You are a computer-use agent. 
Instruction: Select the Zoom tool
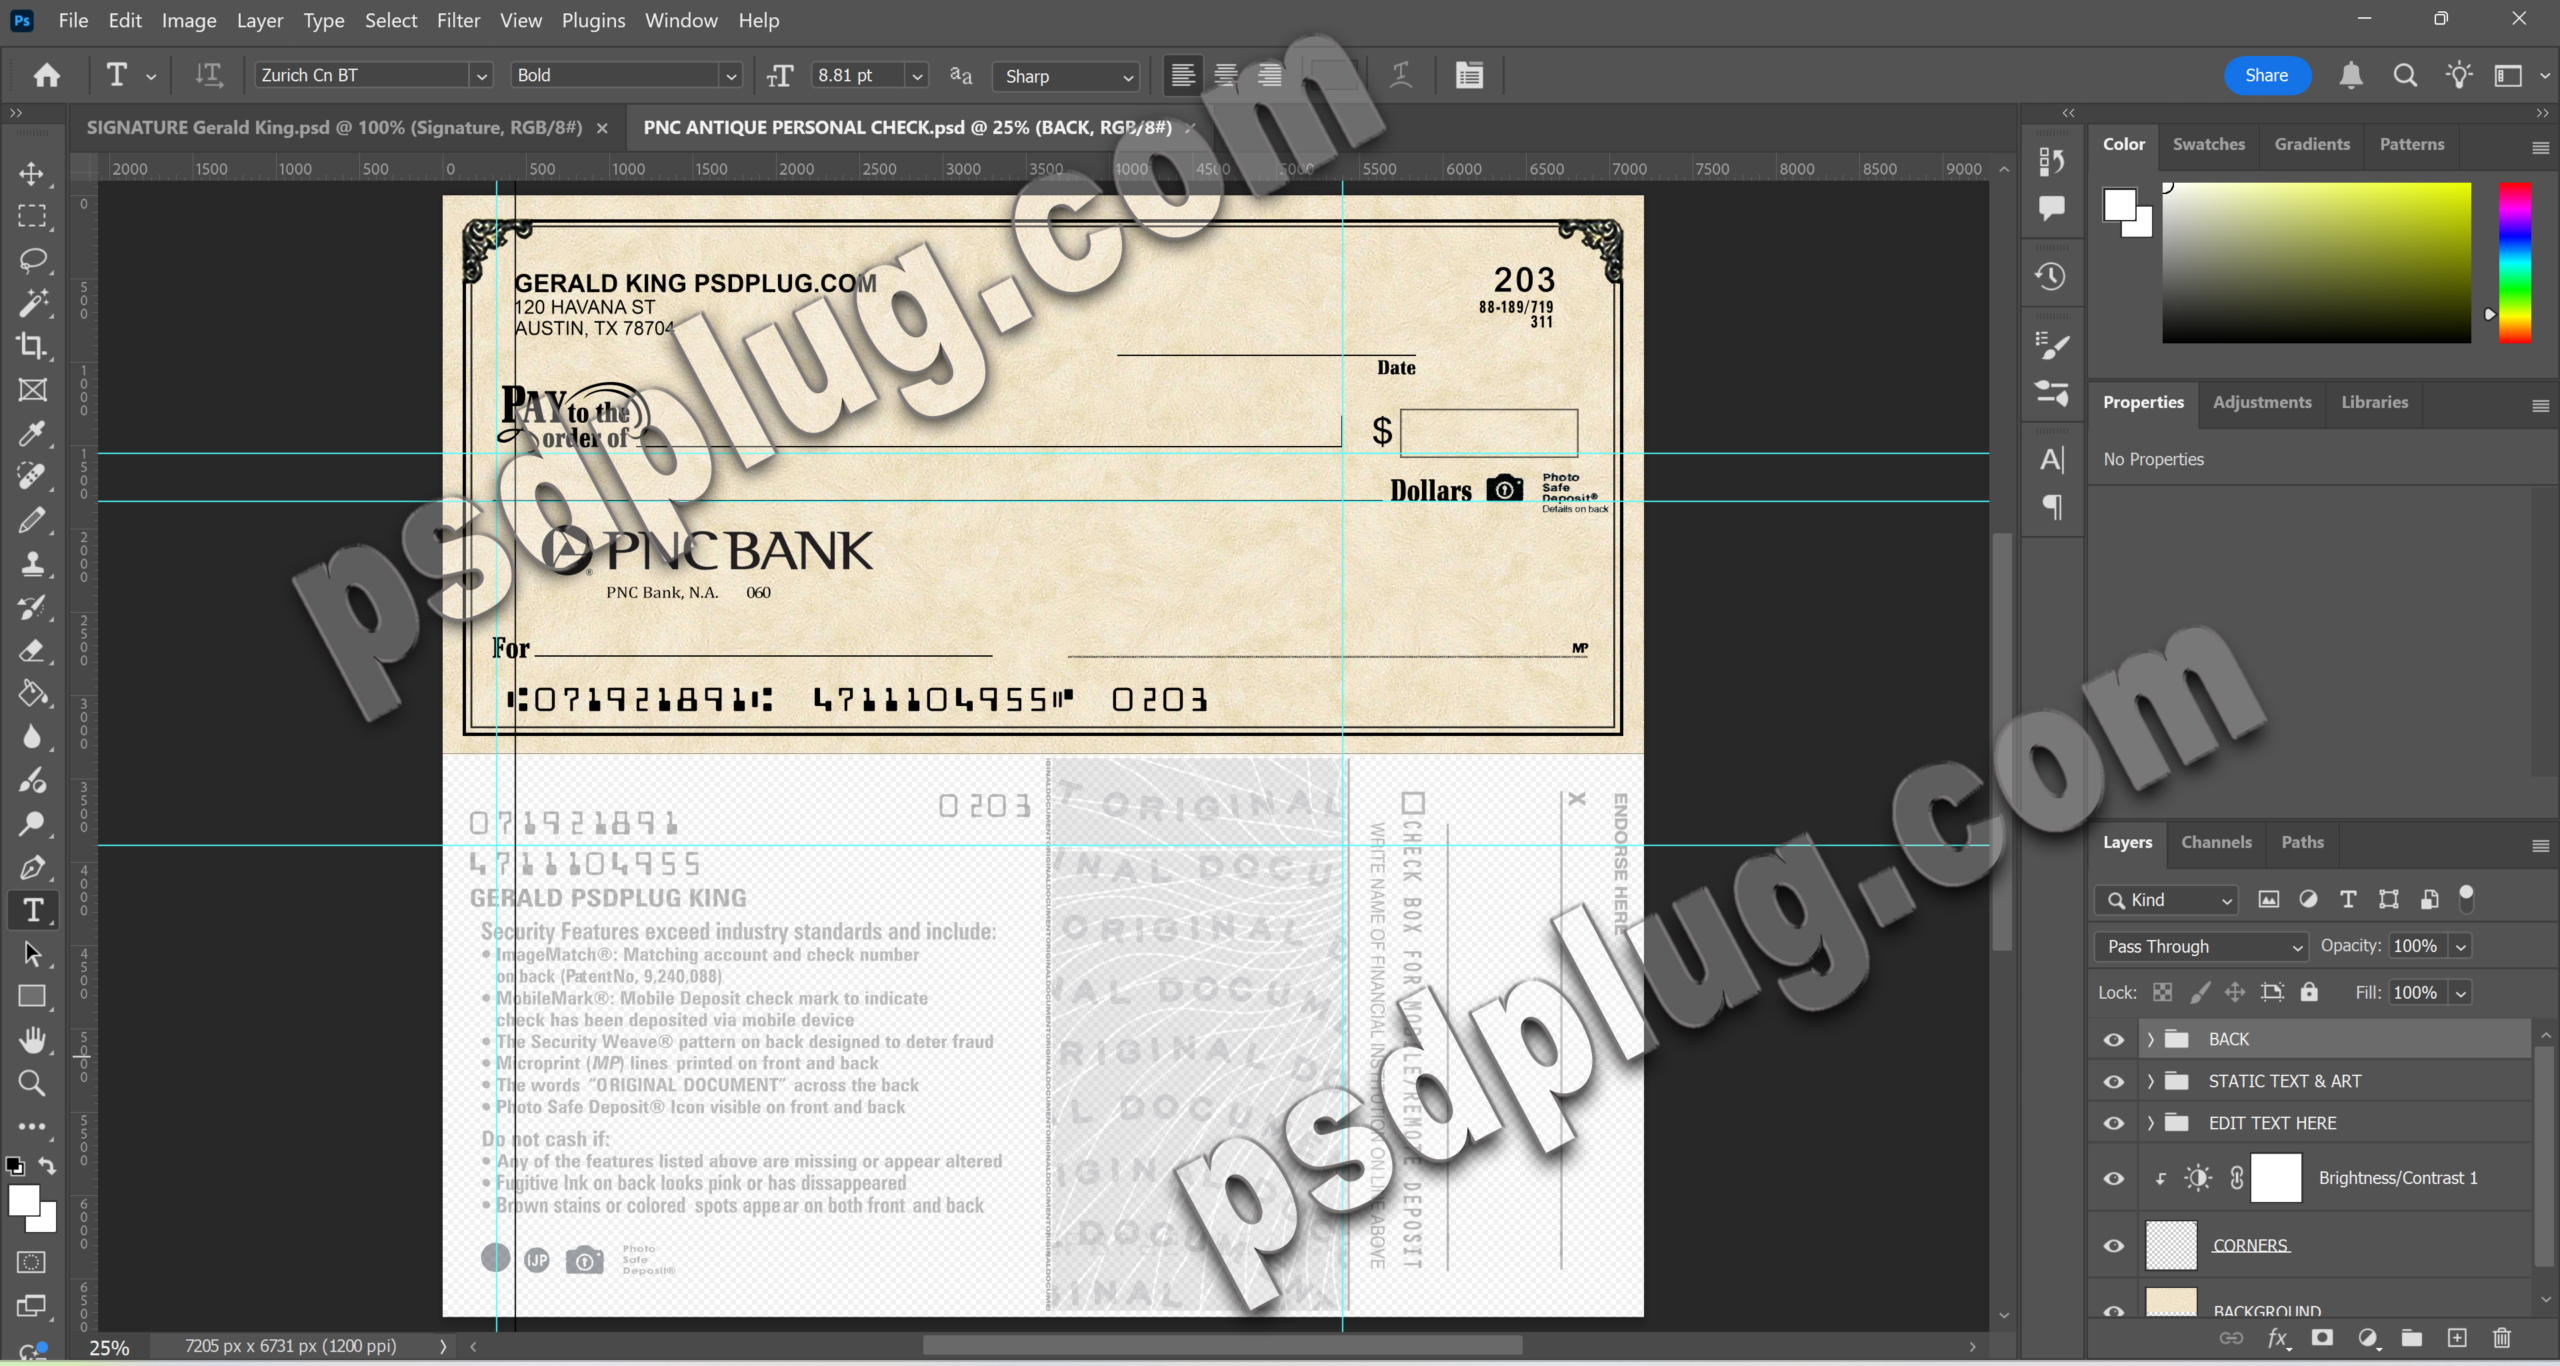tap(31, 1083)
